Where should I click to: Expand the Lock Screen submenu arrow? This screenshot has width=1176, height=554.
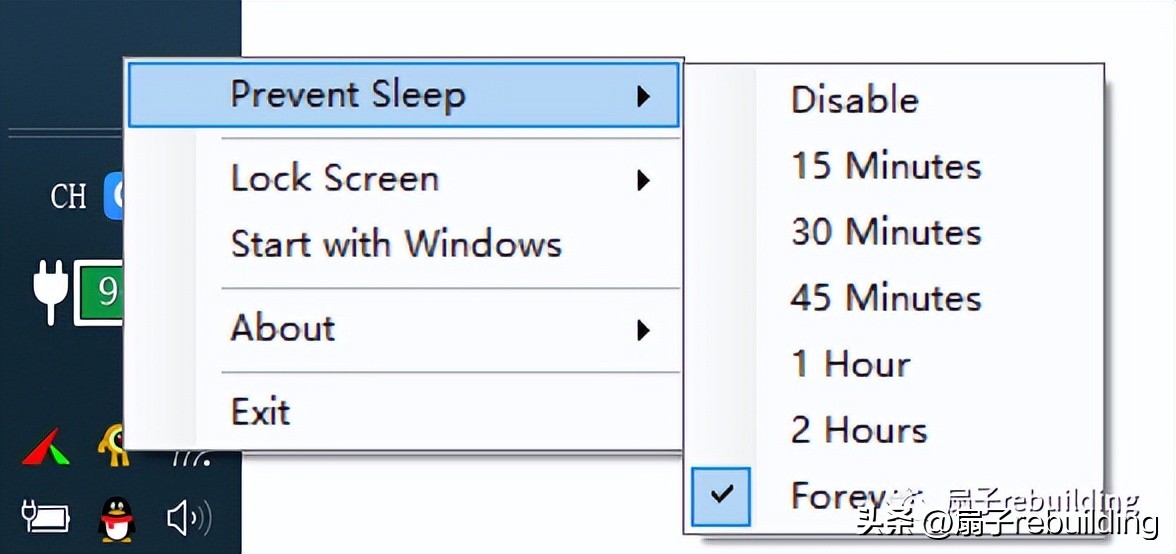click(x=643, y=180)
